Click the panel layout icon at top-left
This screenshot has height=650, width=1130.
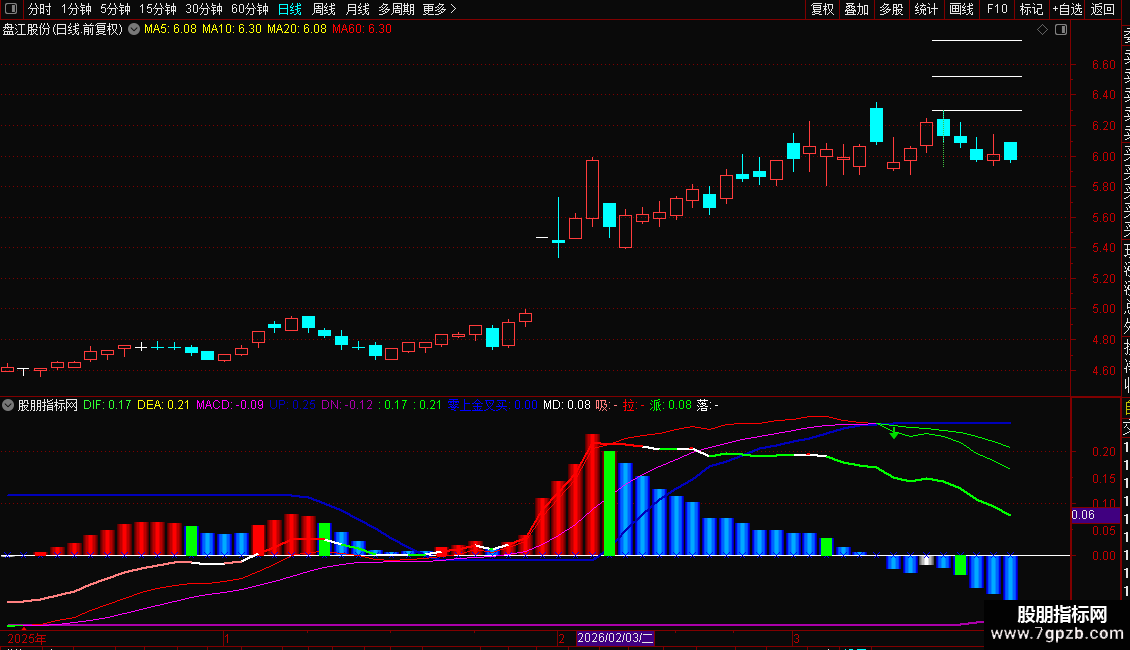click(11, 9)
